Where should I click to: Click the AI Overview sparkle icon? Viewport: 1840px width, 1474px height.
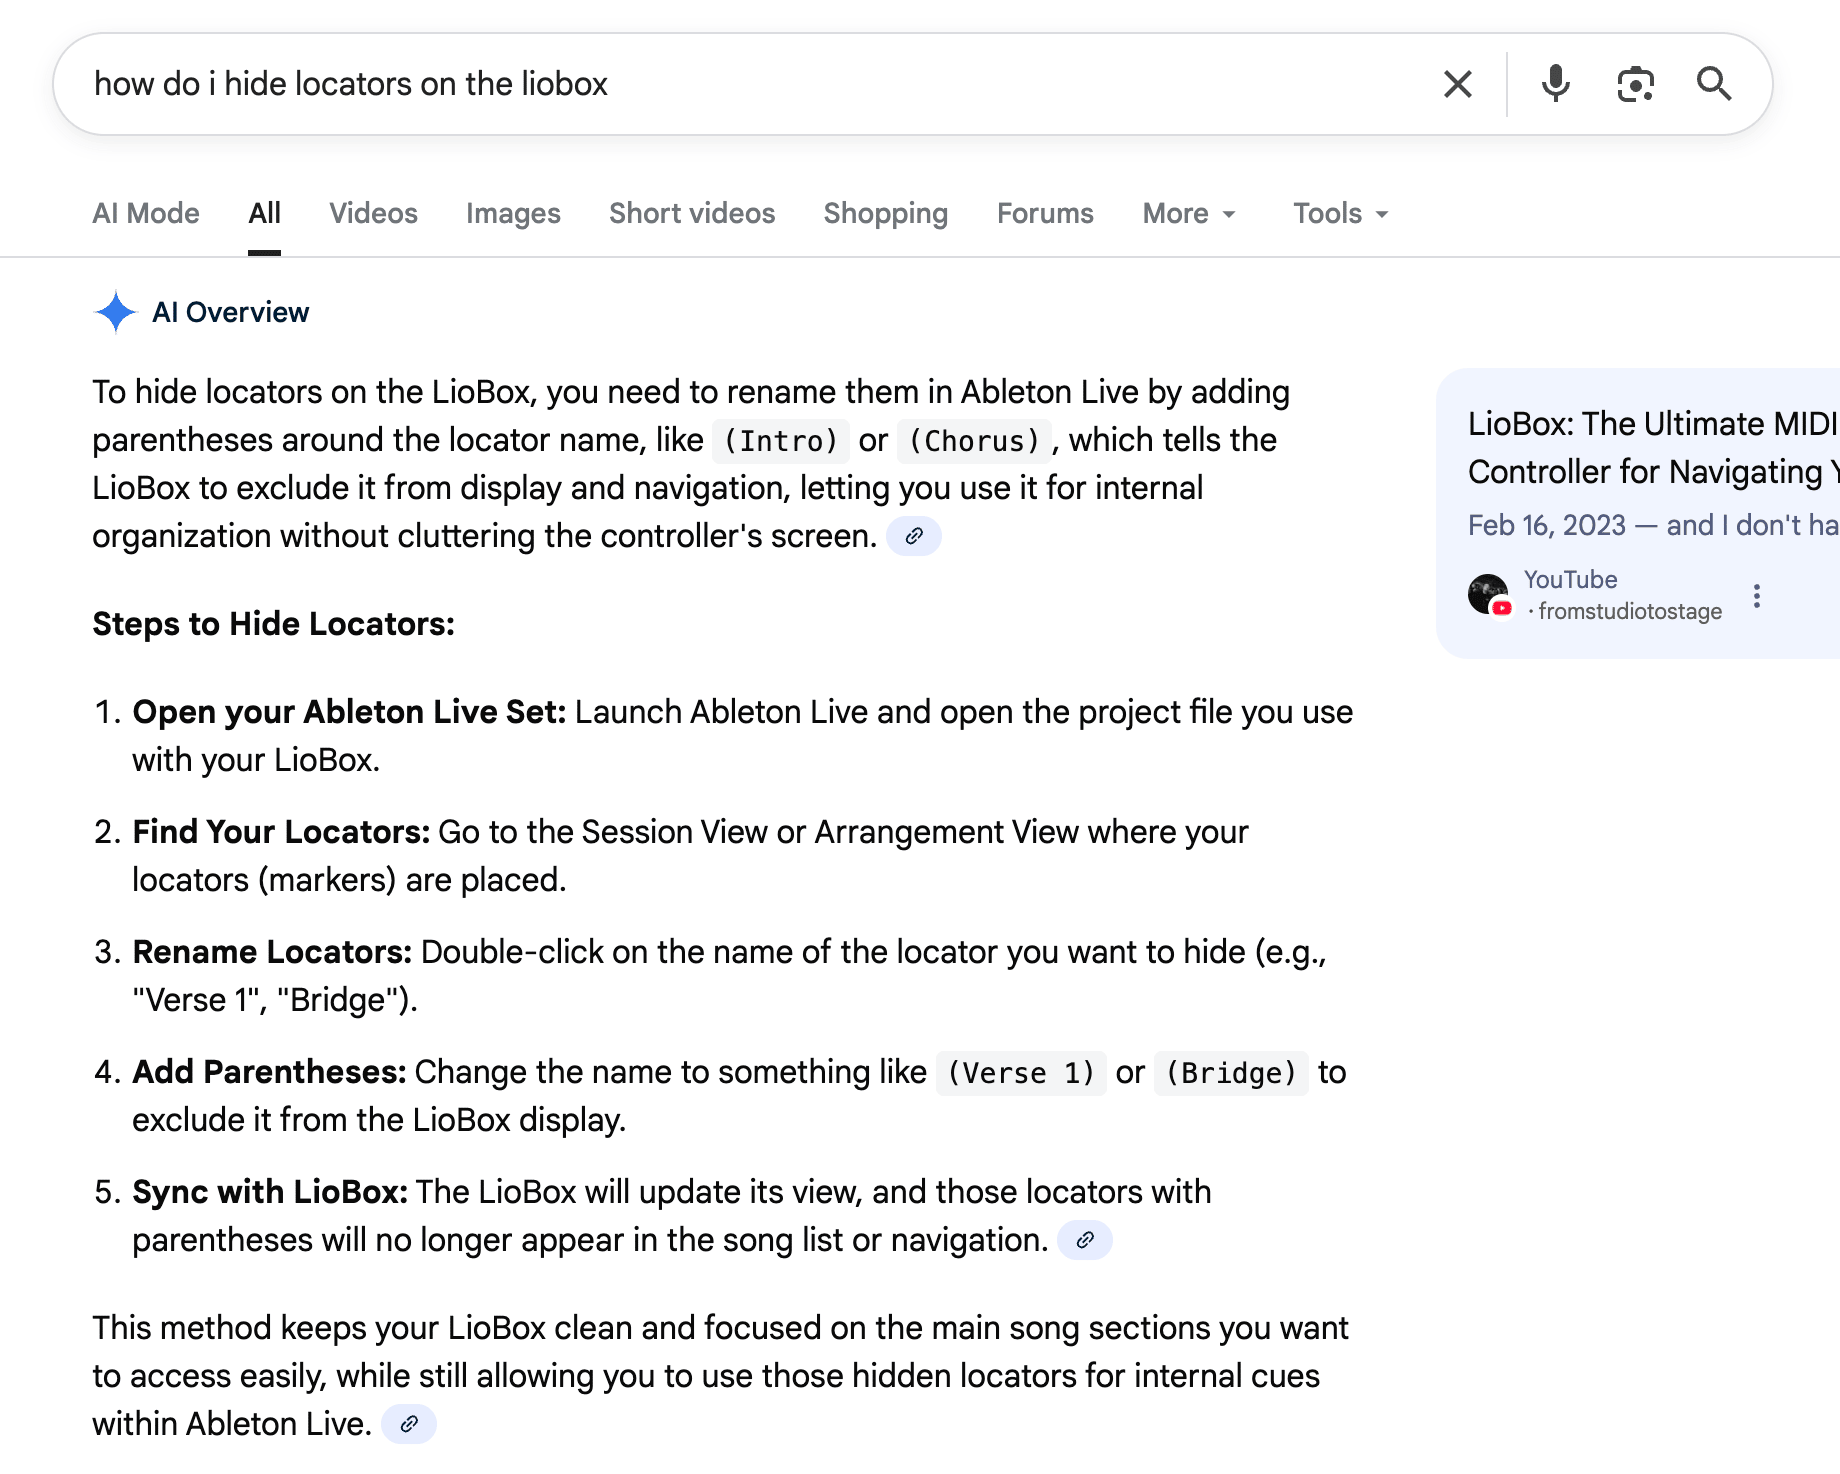(x=116, y=312)
